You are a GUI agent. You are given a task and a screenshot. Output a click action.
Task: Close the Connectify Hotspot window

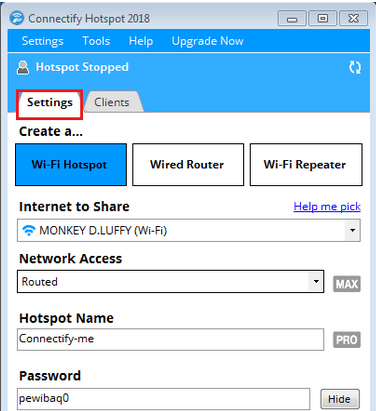tap(353, 18)
